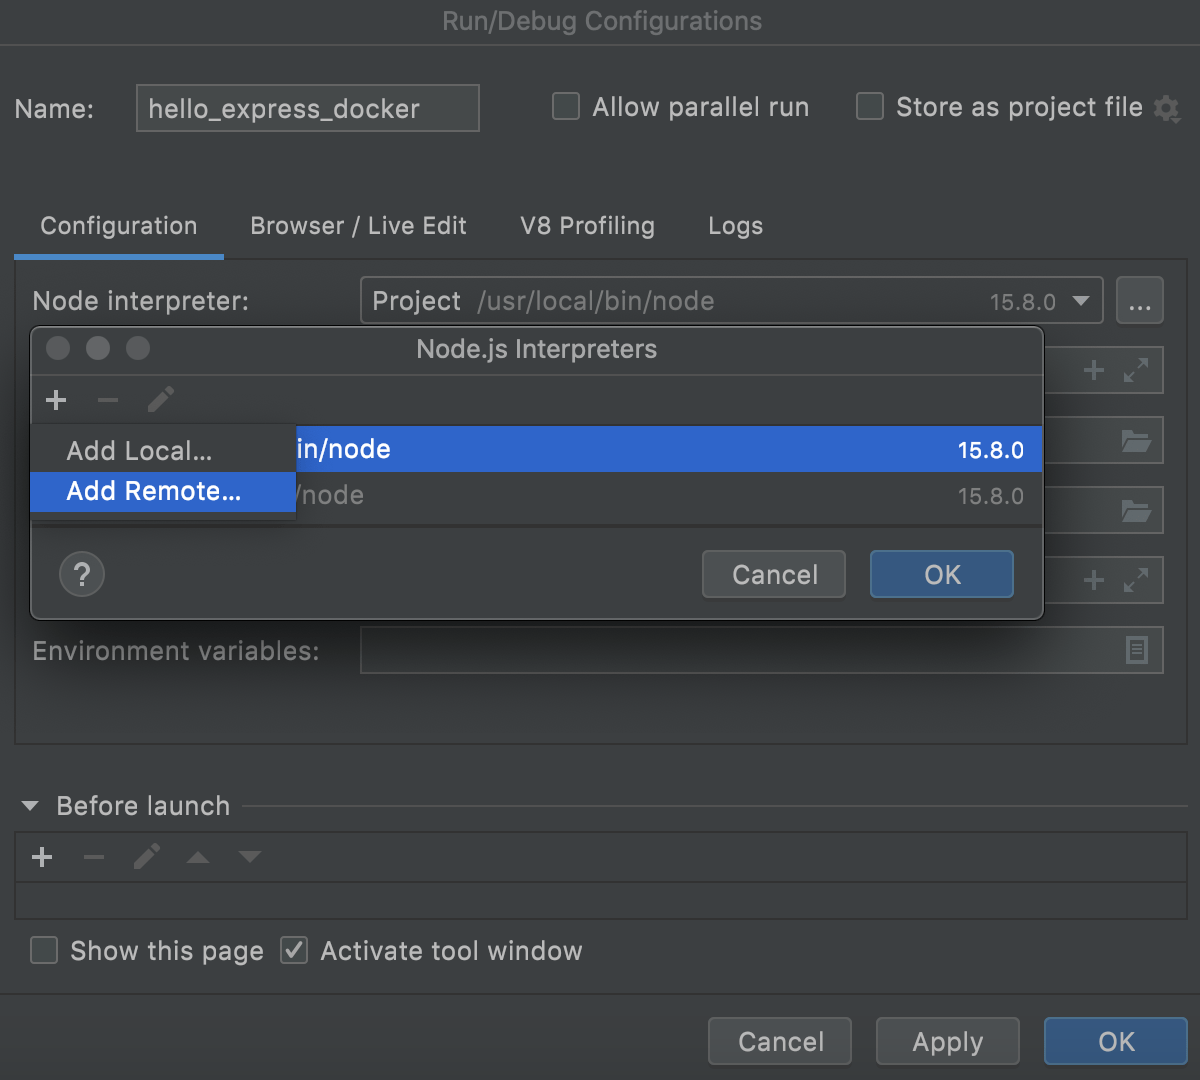Open the Environment variables editor icon
The height and width of the screenshot is (1080, 1200).
pos(1137,650)
